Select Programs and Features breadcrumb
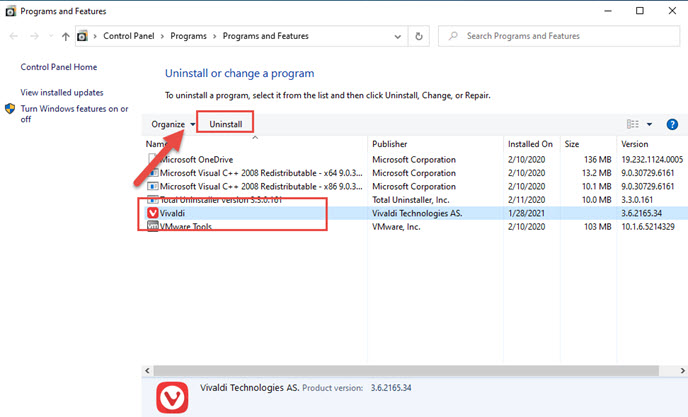Screen dimensions: 688x417 (x=265, y=36)
